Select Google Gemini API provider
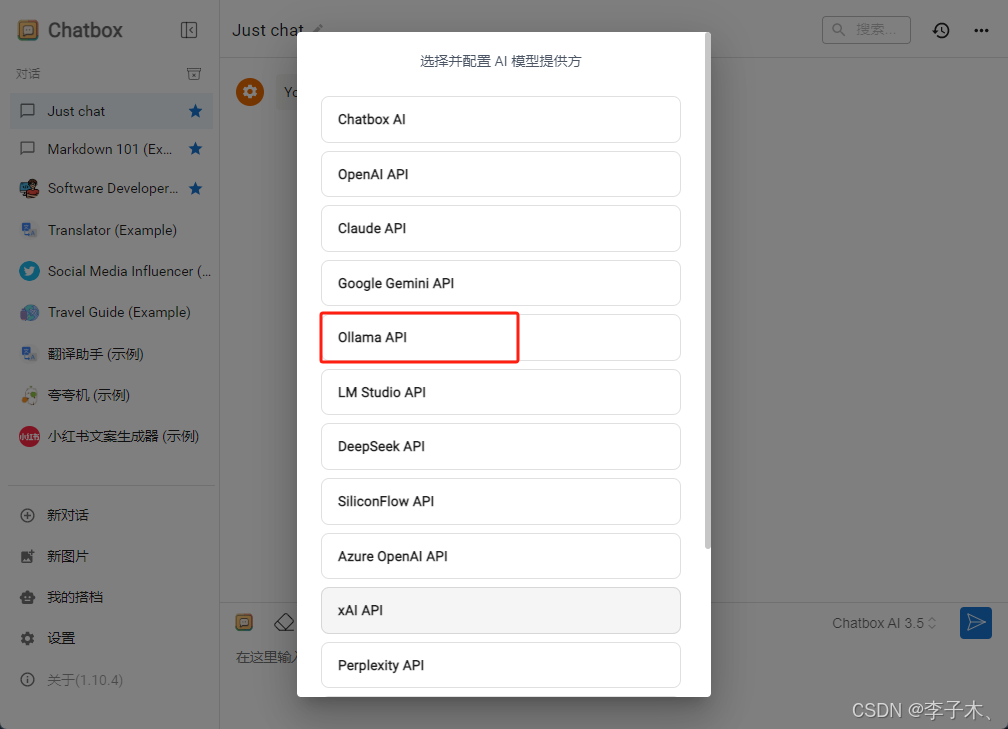 501,283
